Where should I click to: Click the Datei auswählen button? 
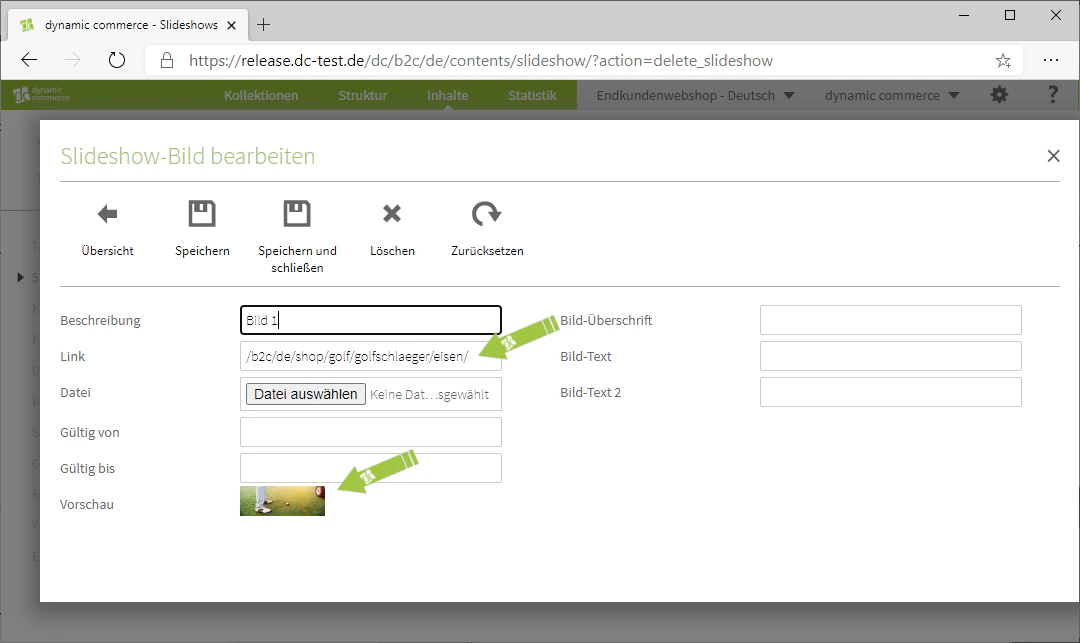pyautogui.click(x=306, y=394)
